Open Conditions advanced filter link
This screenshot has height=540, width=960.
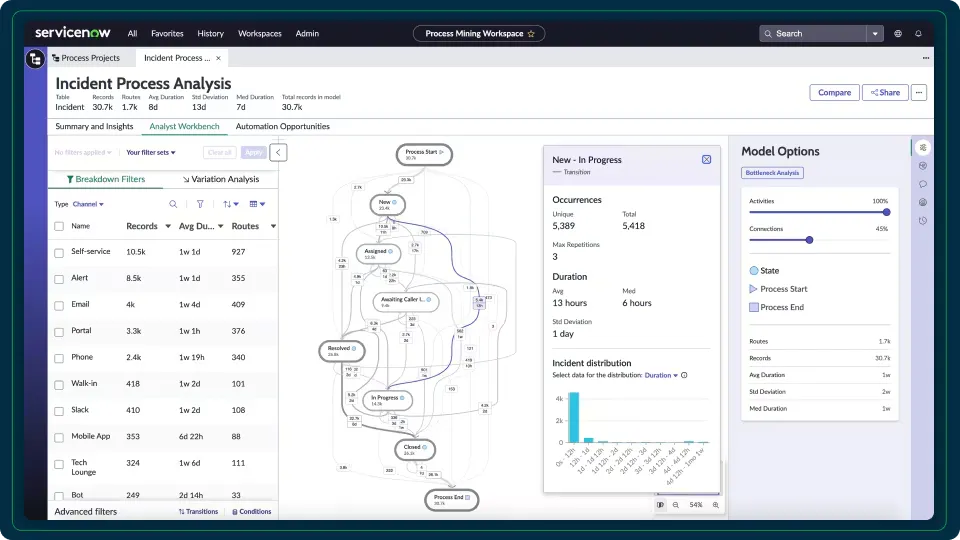point(252,512)
